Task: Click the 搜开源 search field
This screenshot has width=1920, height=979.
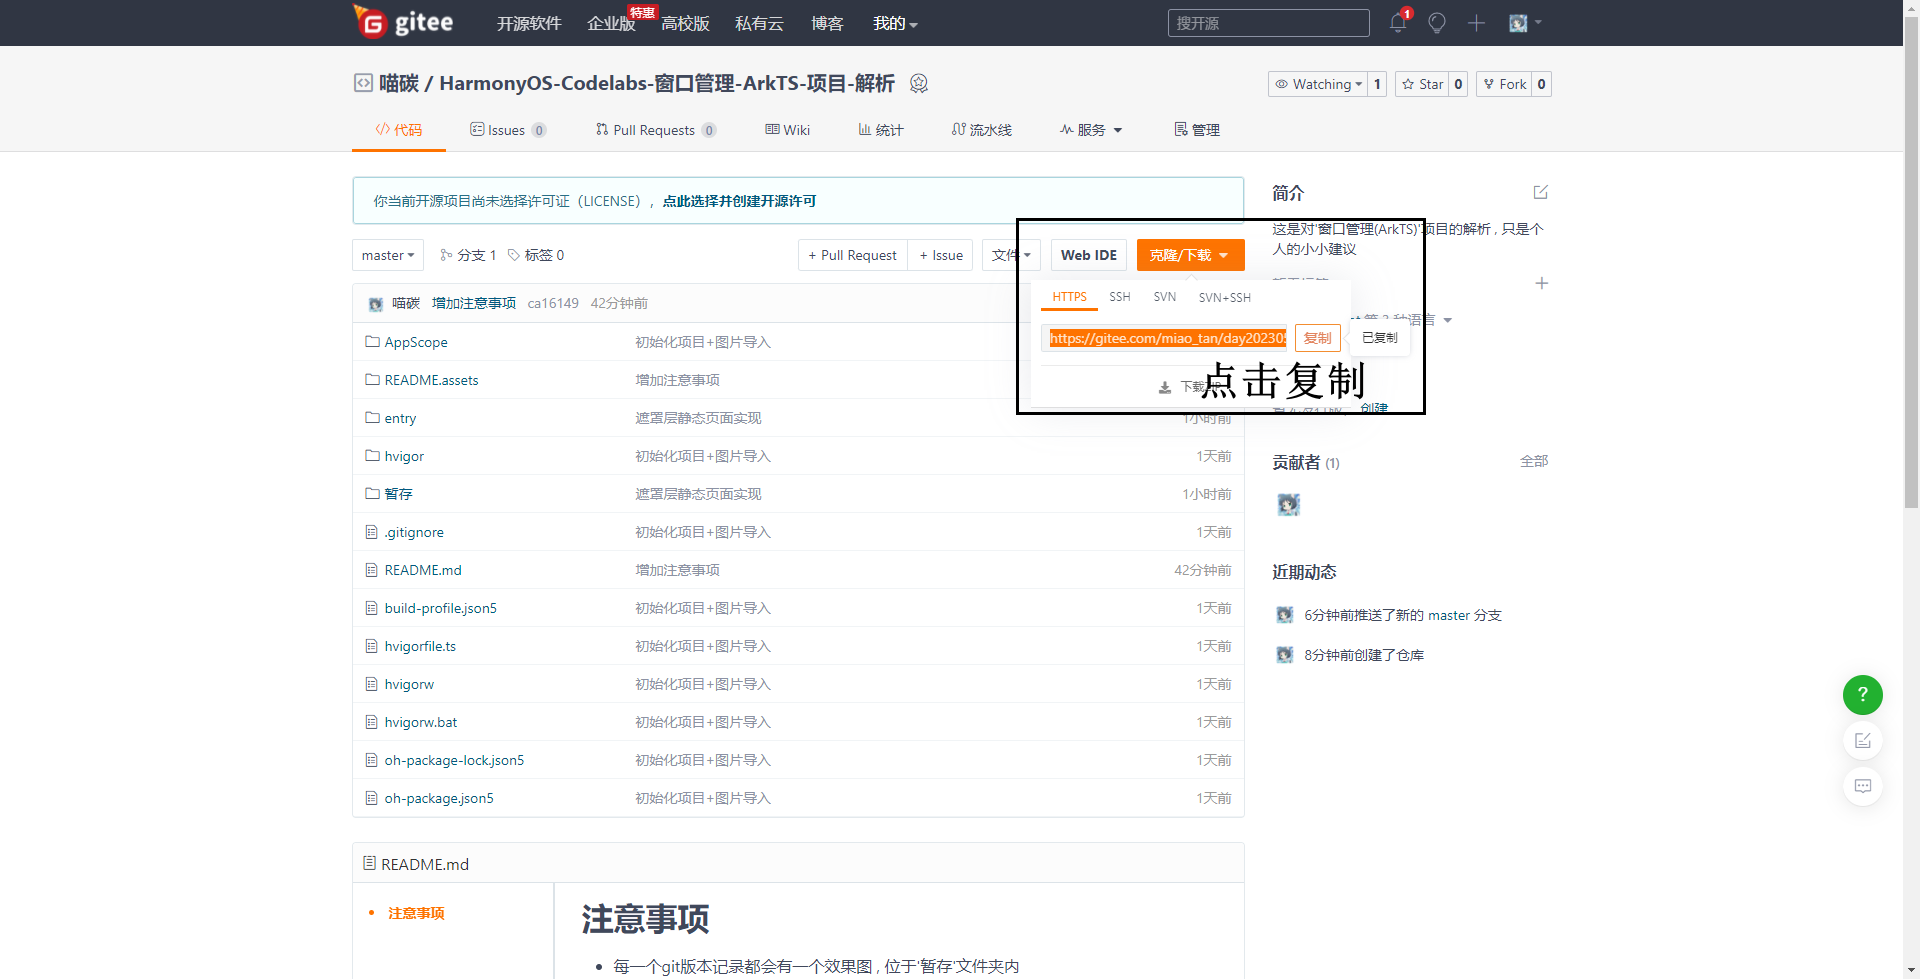Action: coord(1268,23)
